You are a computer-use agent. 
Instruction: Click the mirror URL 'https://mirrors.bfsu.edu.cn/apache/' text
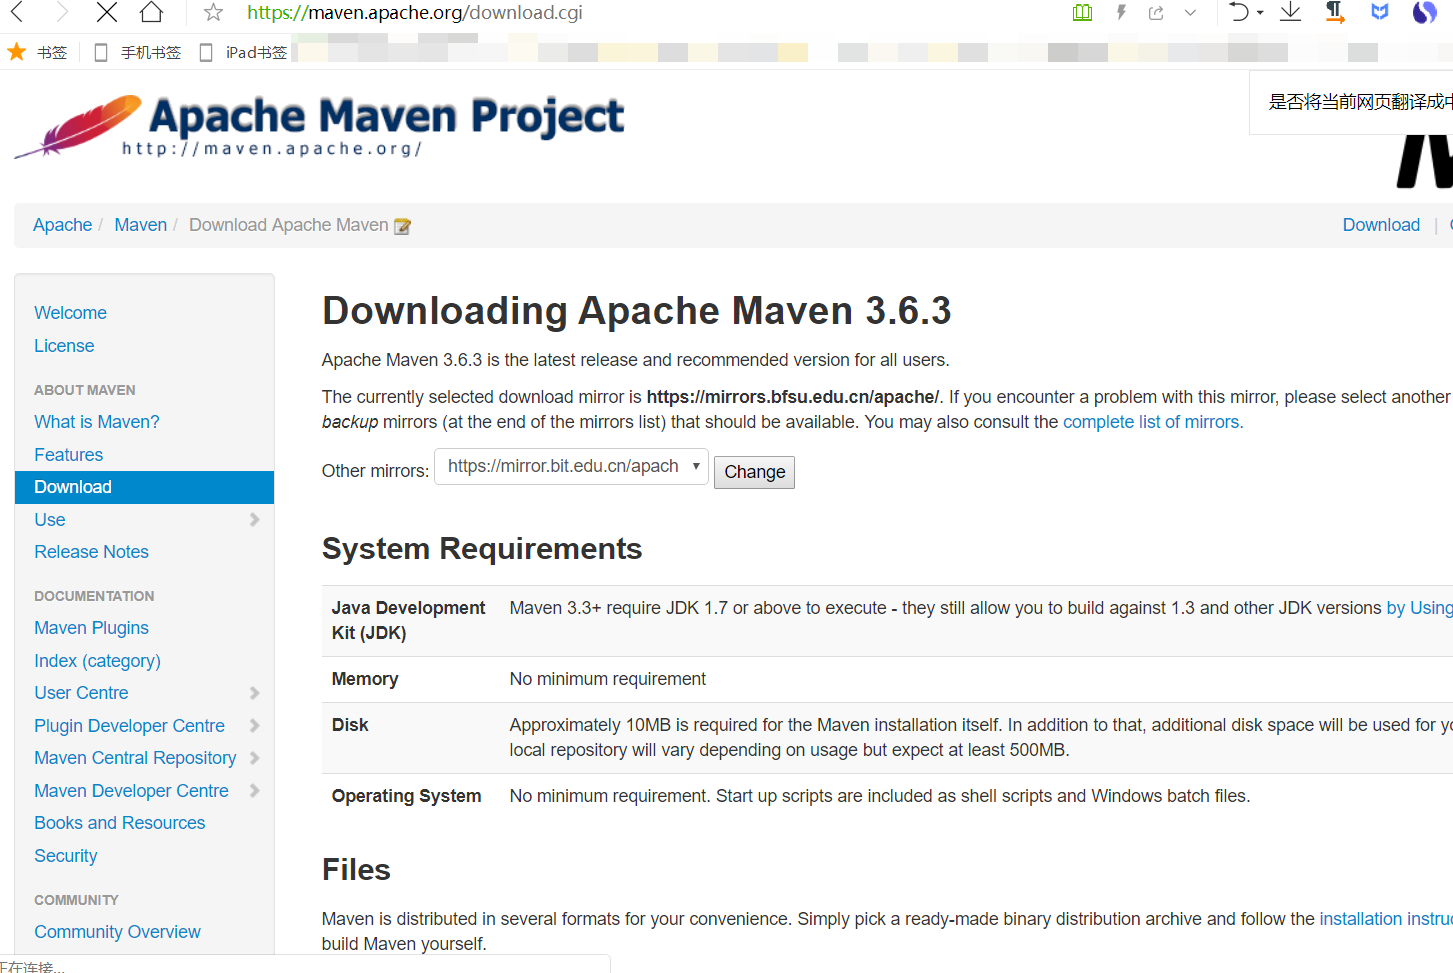793,397
